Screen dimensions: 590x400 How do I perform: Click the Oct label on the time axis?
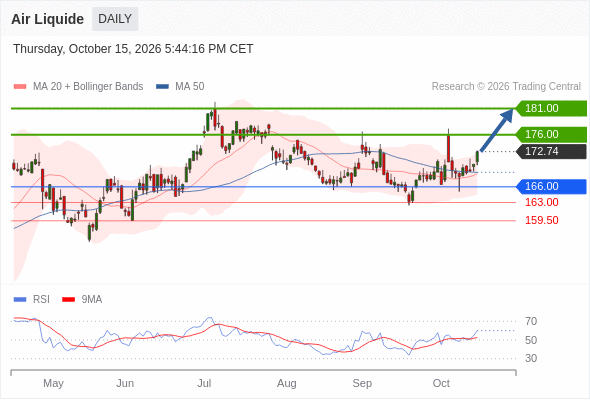tap(441, 383)
